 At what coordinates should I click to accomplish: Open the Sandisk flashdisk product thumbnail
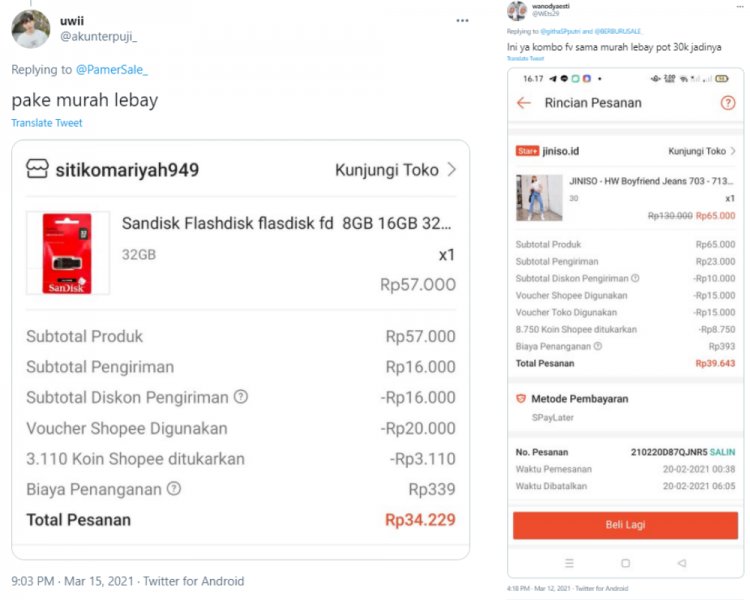(x=67, y=252)
